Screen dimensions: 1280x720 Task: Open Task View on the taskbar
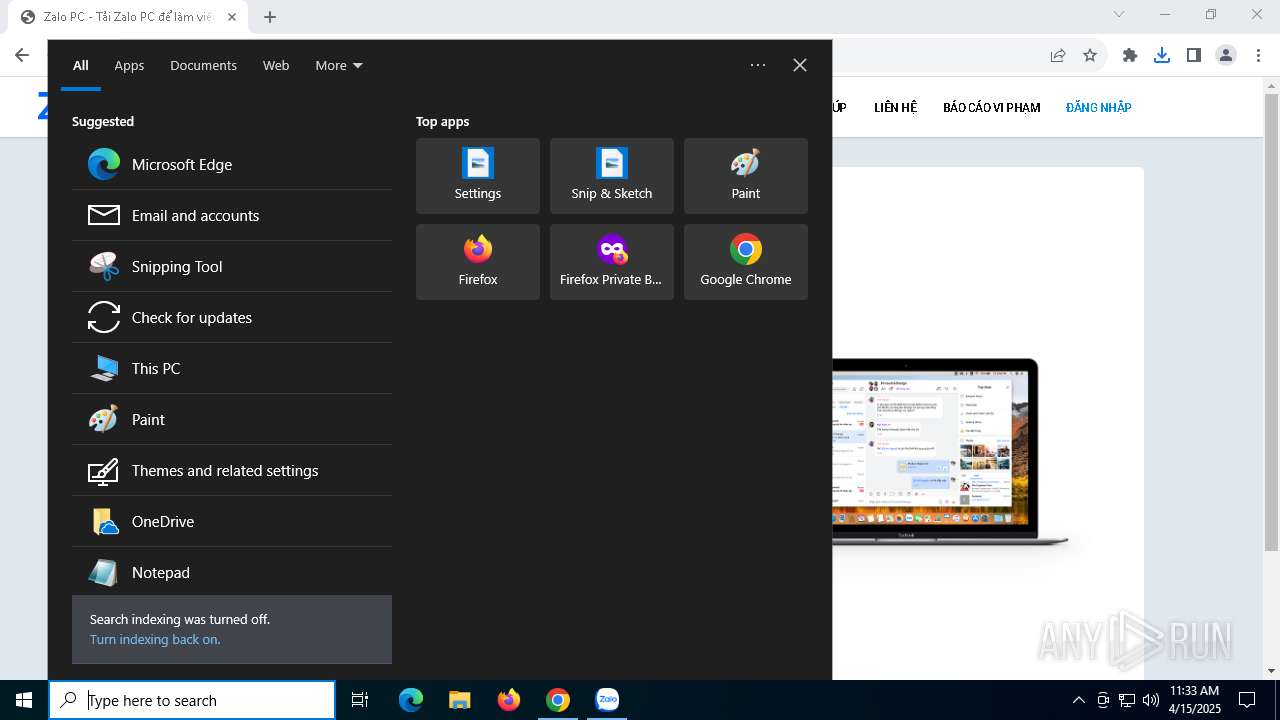coord(360,700)
